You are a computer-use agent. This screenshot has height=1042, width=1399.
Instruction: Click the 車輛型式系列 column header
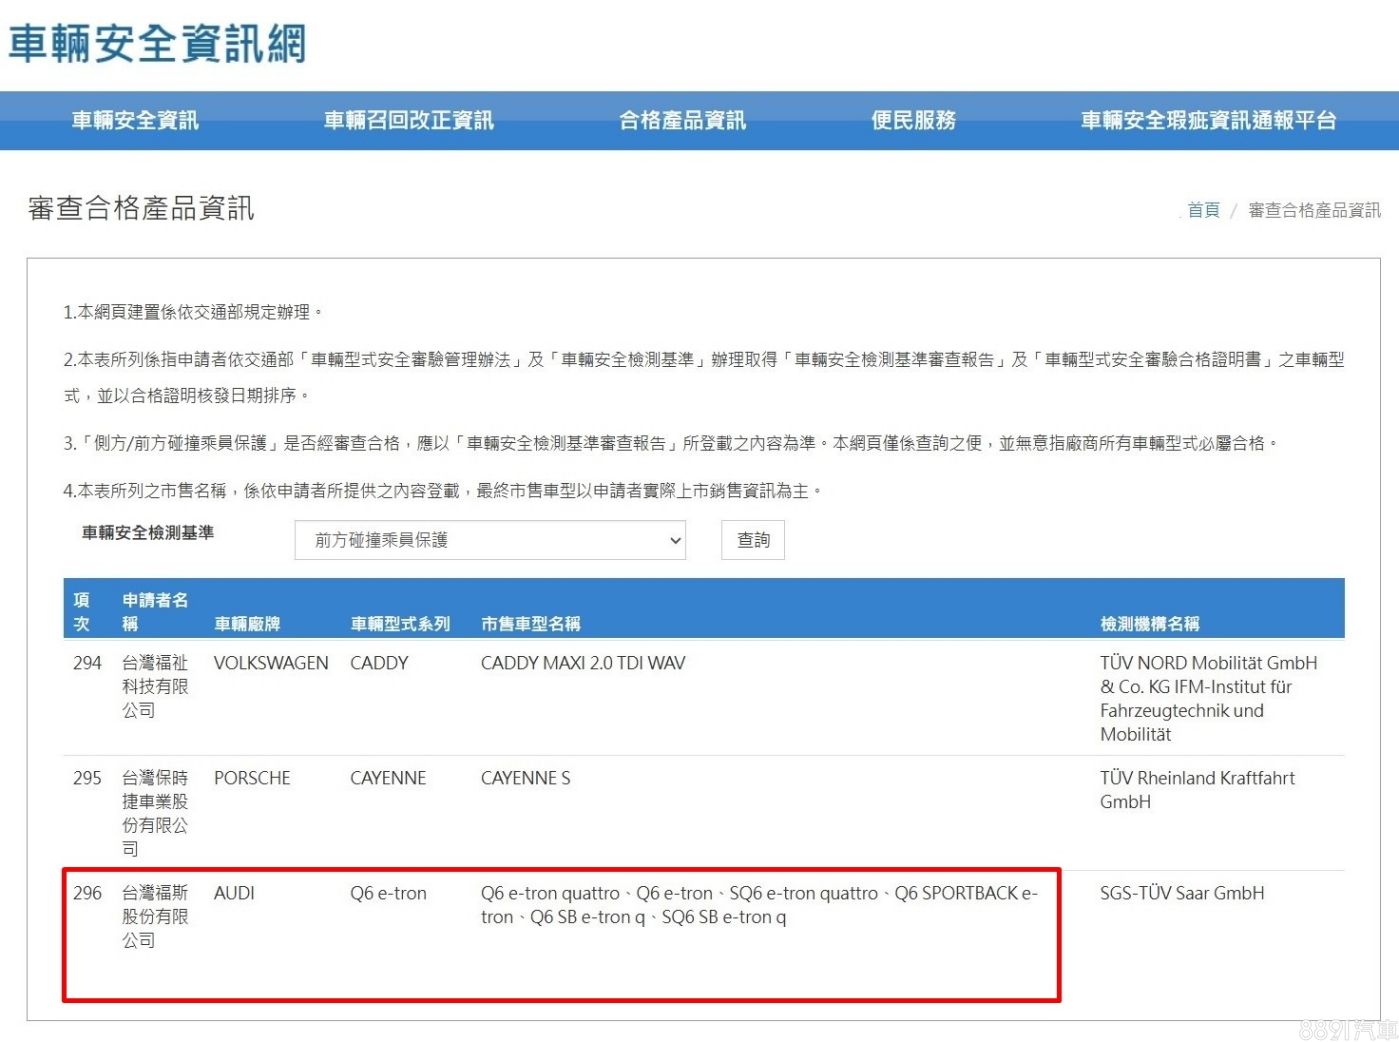click(400, 624)
